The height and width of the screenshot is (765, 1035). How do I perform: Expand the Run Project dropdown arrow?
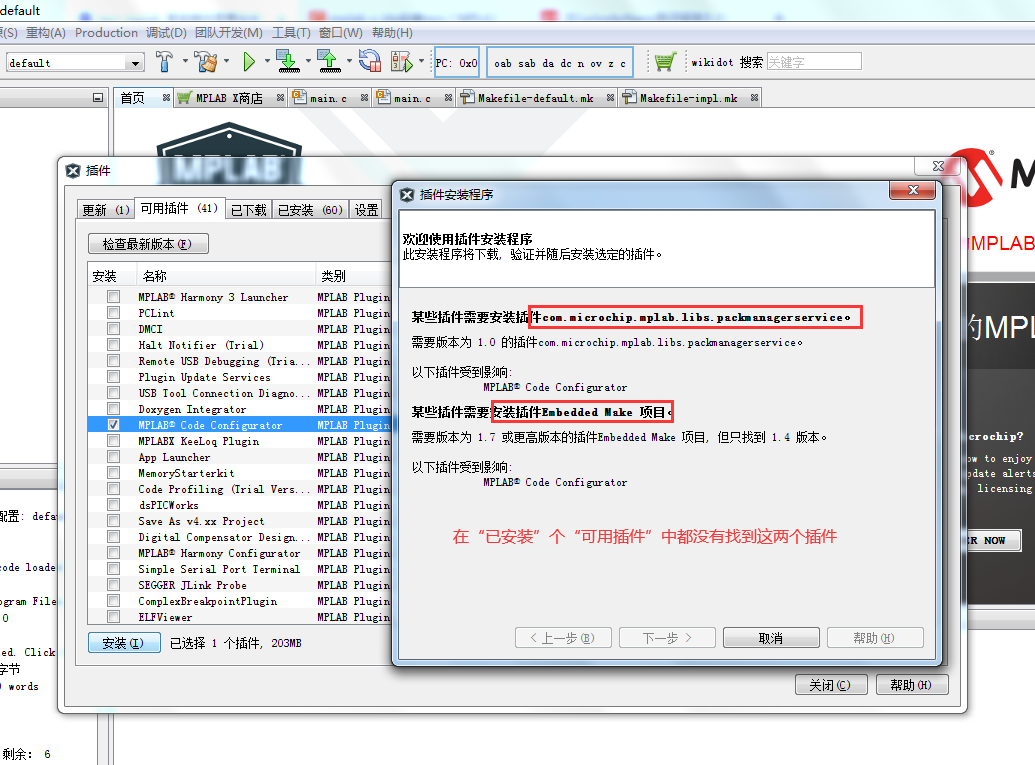(x=267, y=61)
